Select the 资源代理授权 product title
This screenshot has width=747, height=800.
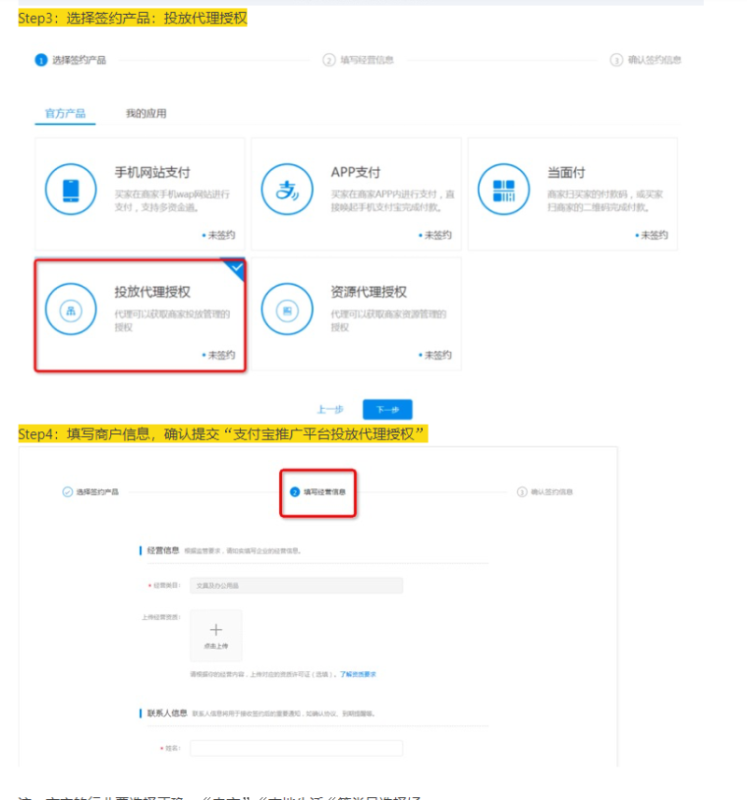click(x=368, y=292)
